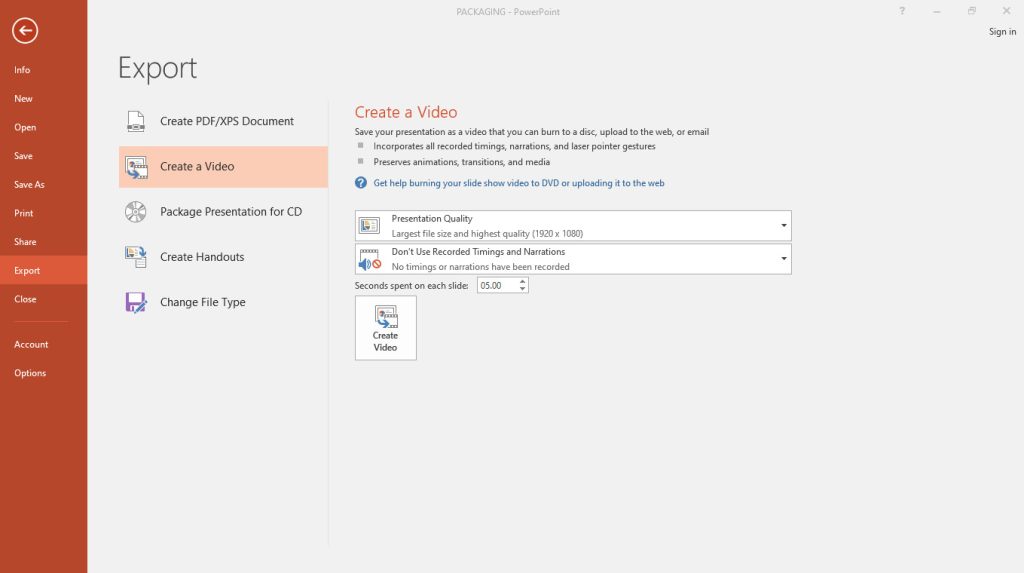Expand the Recorded Timings and Narrations dropdown arrow
Image resolution: width=1024 pixels, height=573 pixels.
pyautogui.click(x=784, y=259)
